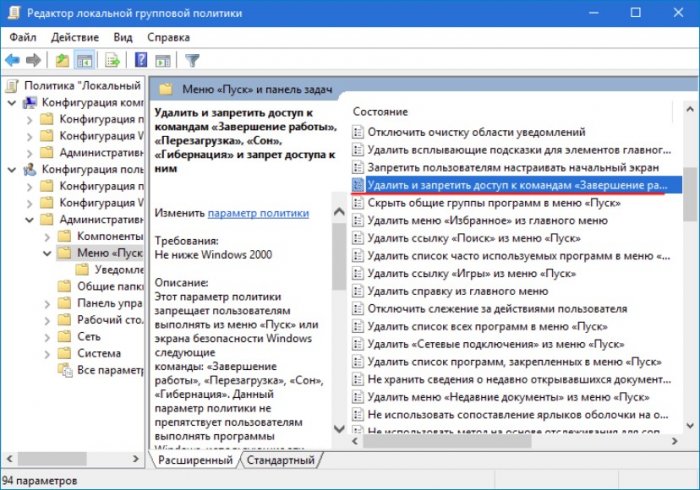Viewport: 700px width, 490px height.
Task: Select the computer Административные шаблоны folder
Action: point(92,153)
